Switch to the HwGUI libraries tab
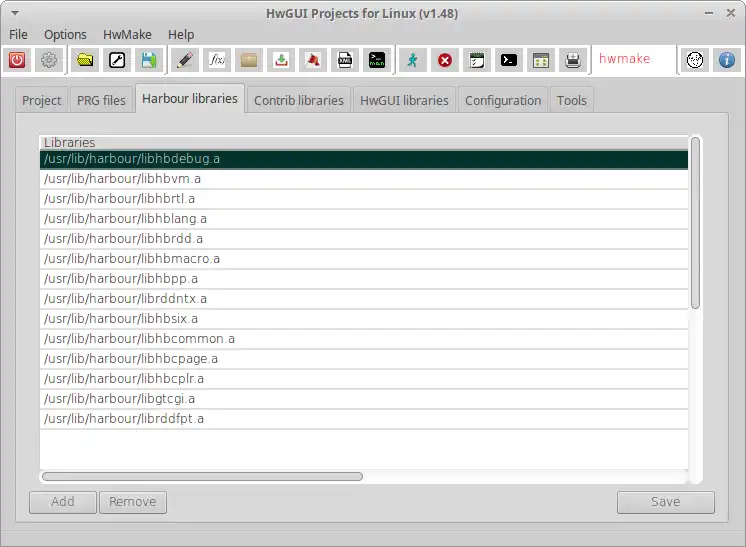 click(x=404, y=100)
